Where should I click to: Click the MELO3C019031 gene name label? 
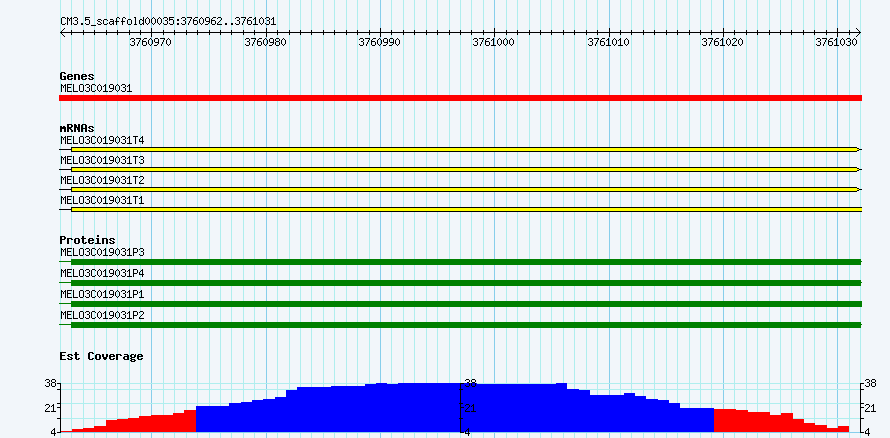(96, 89)
